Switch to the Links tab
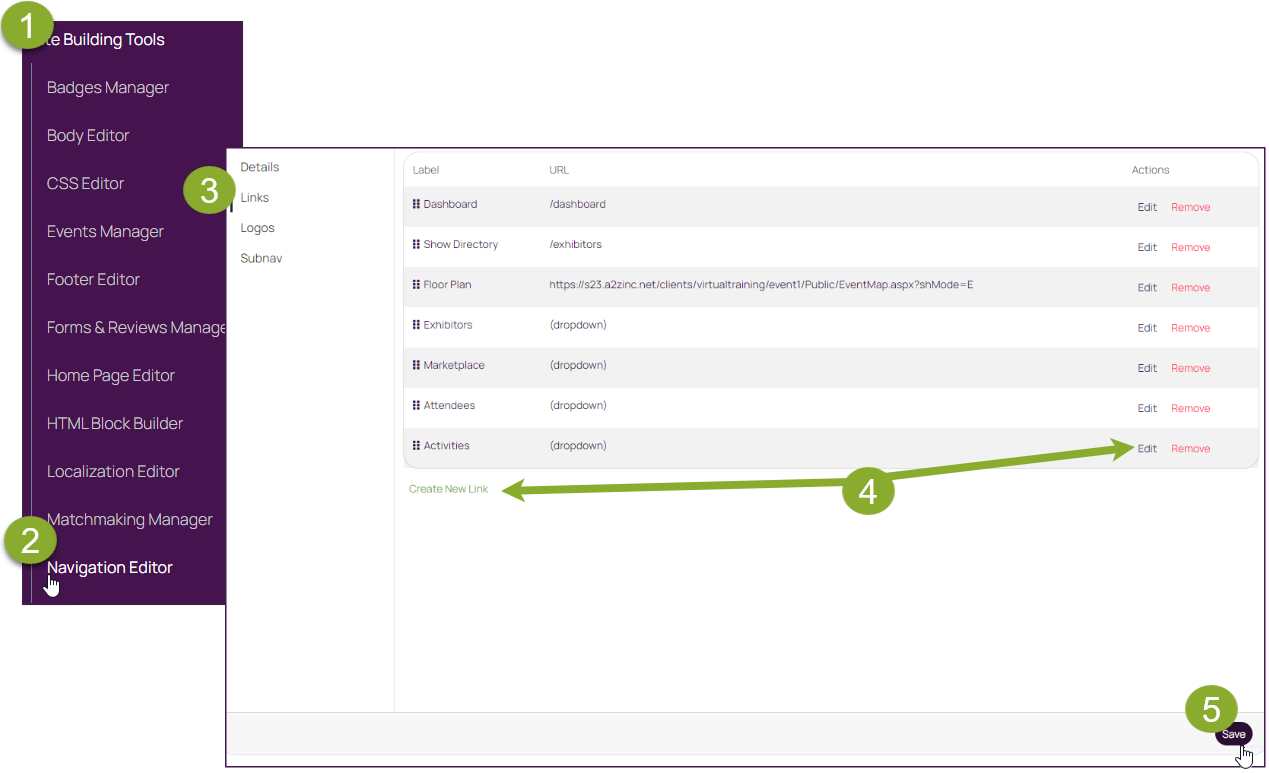The image size is (1269, 773). [x=255, y=197]
